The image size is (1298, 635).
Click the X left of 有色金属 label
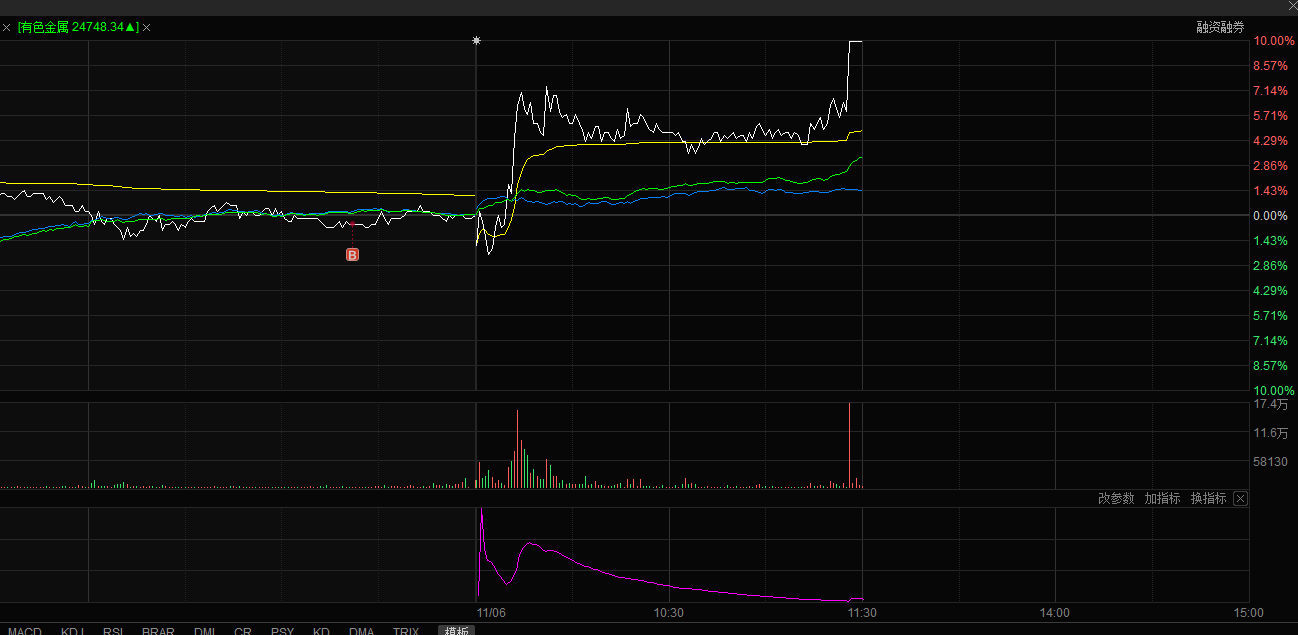[6, 27]
